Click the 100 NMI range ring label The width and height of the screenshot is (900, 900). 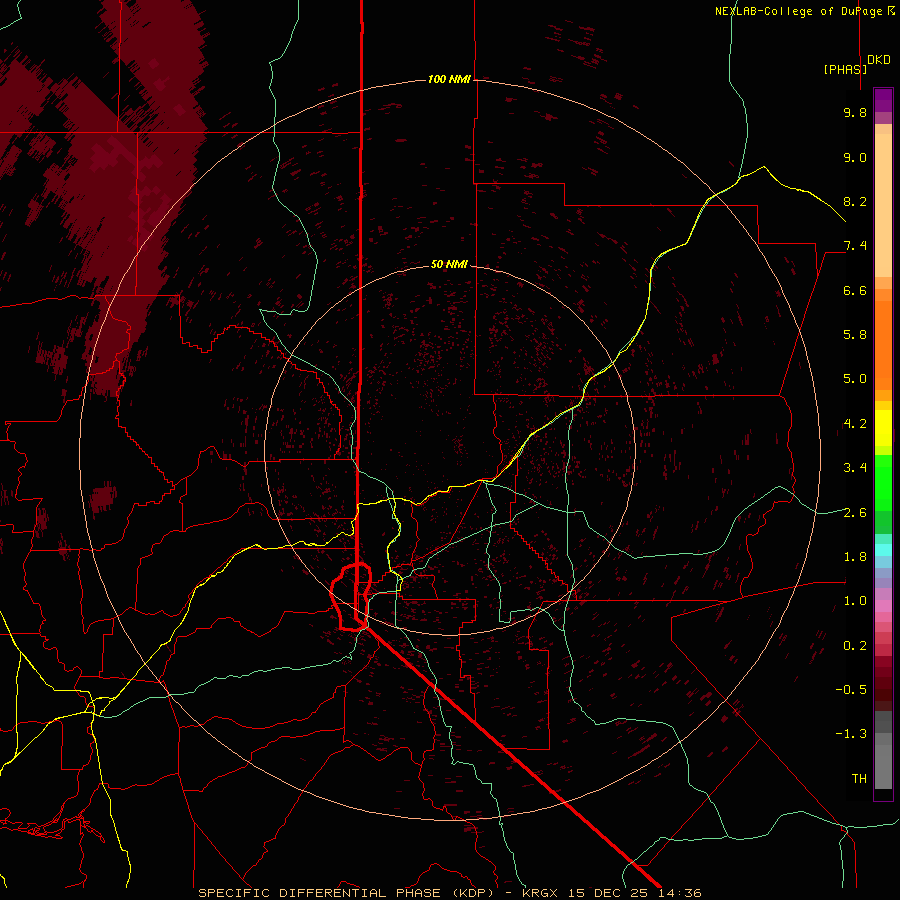pos(449,79)
